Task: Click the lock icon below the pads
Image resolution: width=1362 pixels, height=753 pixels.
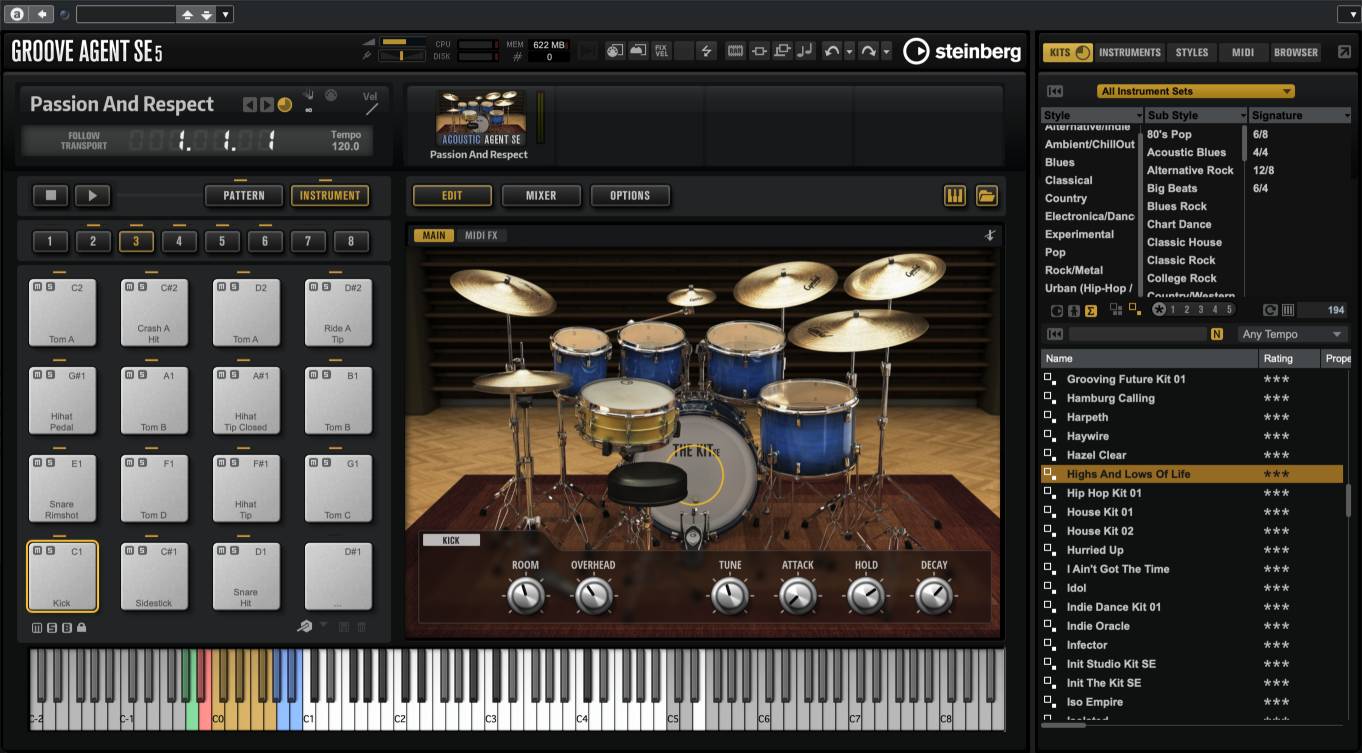Action: click(x=81, y=628)
